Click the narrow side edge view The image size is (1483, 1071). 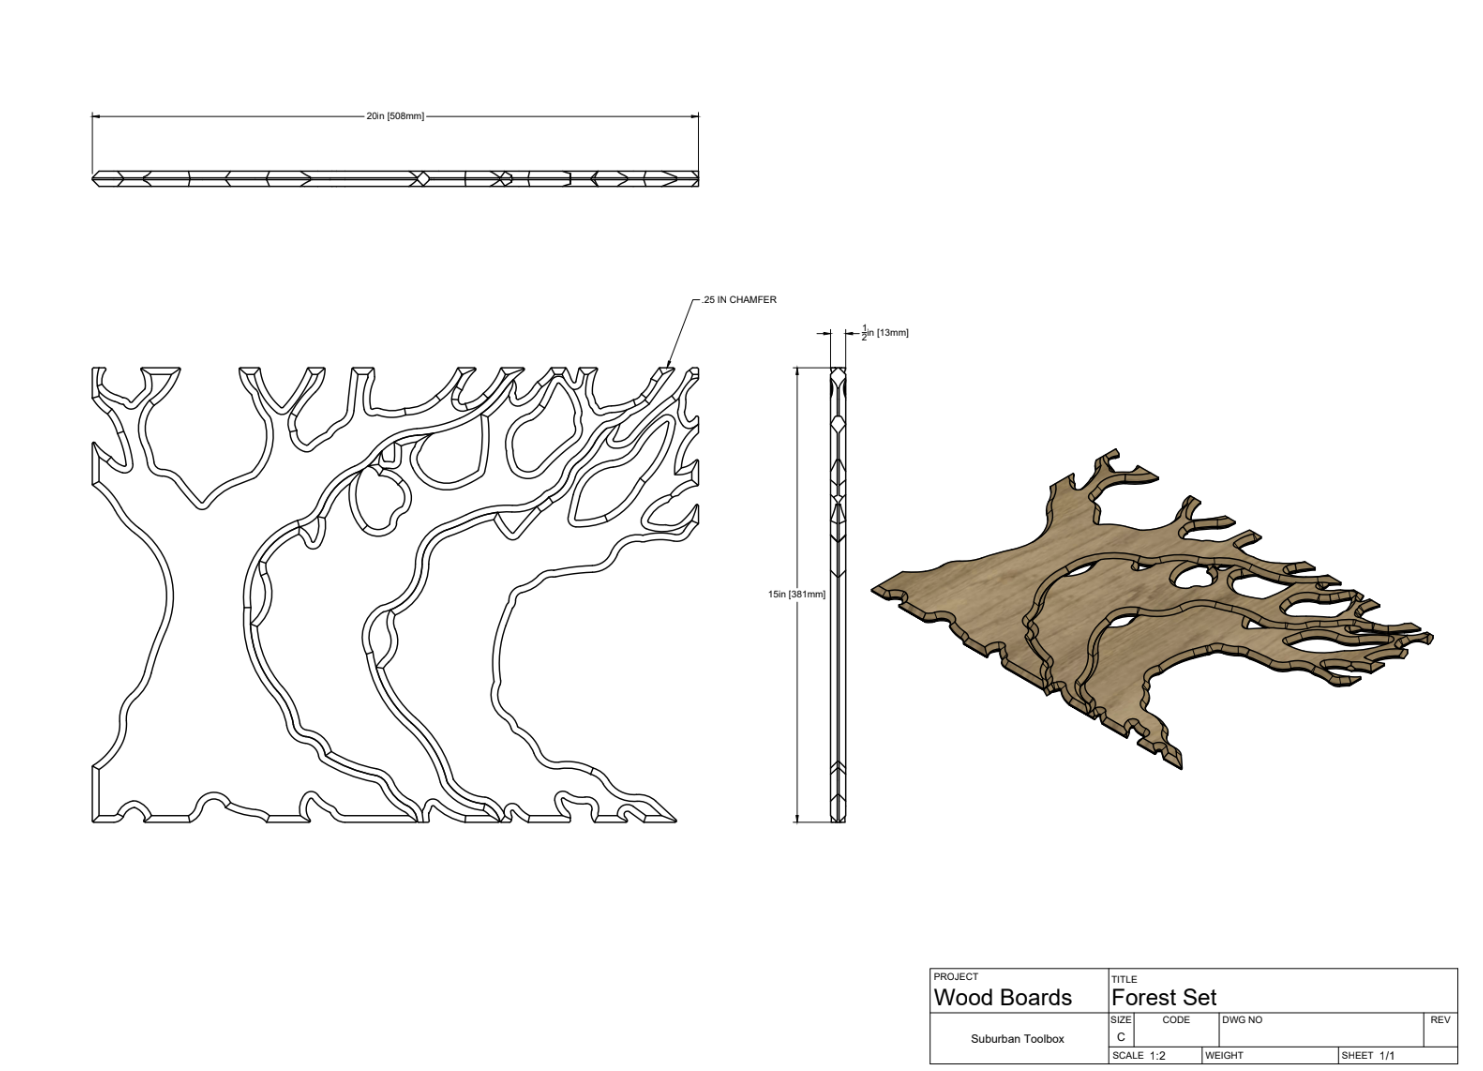click(838, 595)
